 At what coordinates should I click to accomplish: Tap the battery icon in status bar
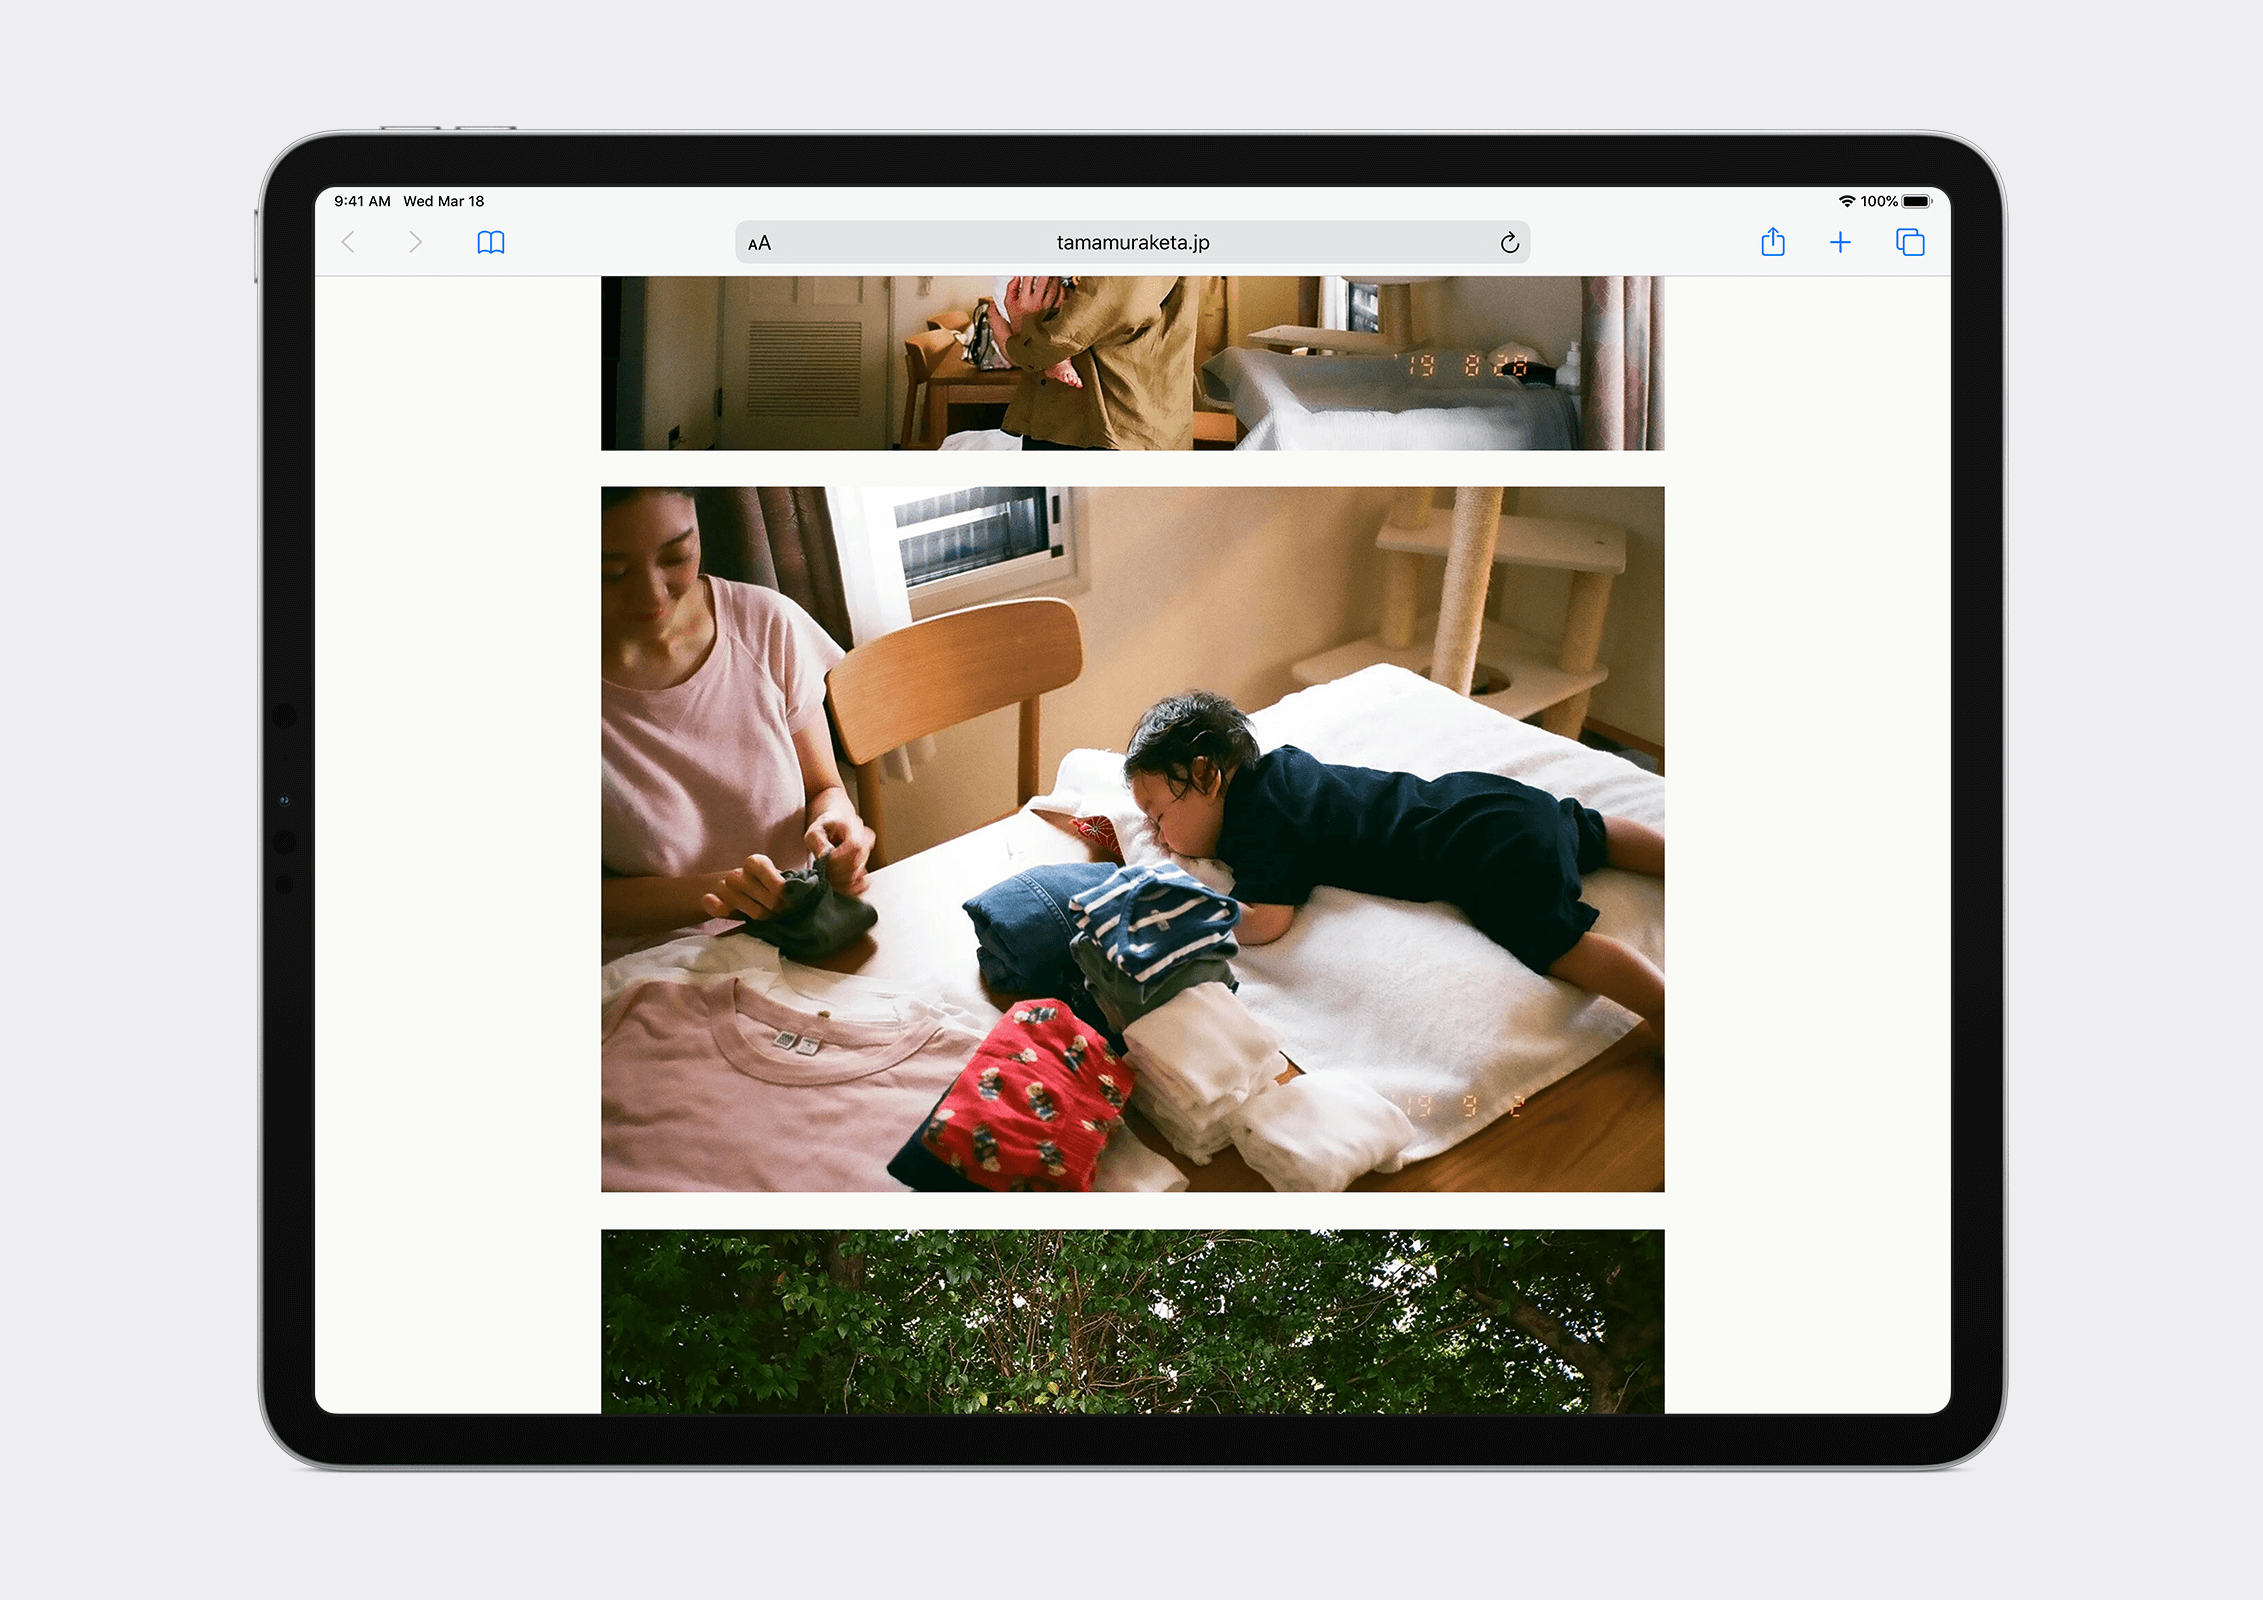coord(1917,201)
